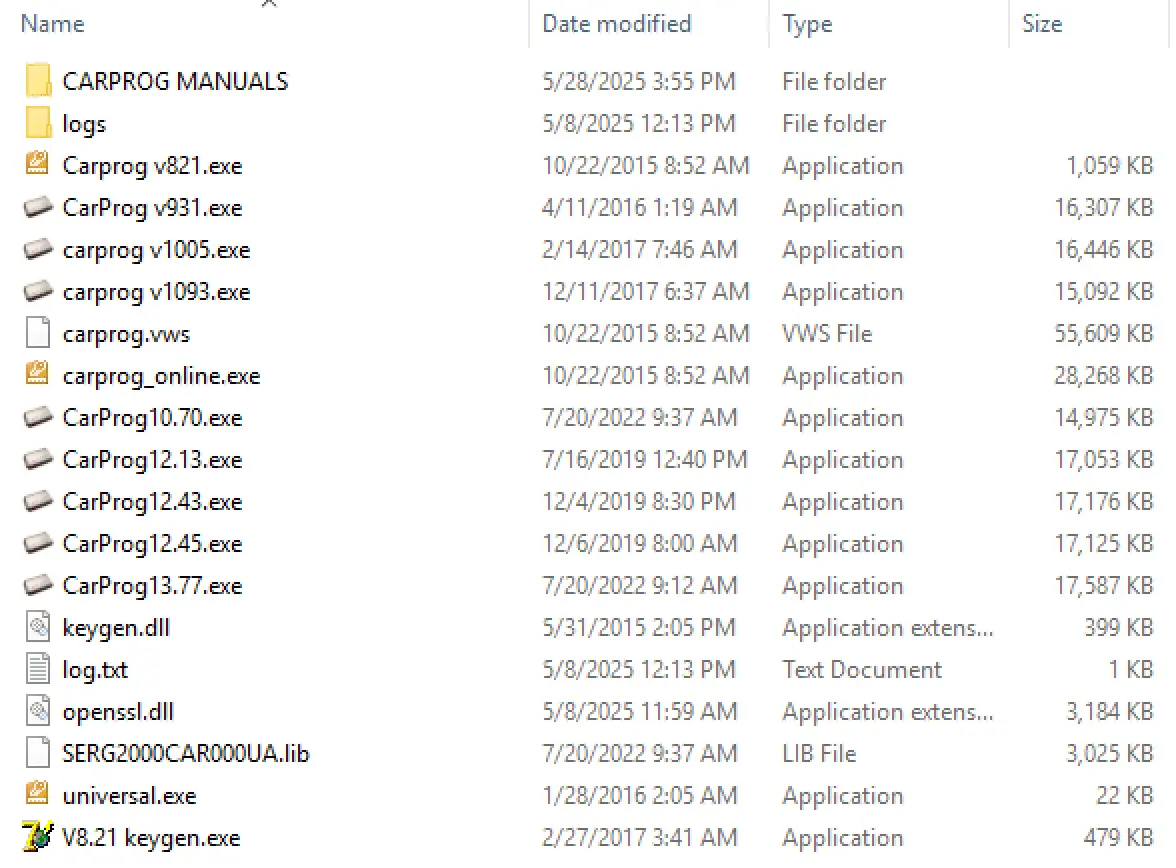Click the size value 479 KB

coord(1118,837)
